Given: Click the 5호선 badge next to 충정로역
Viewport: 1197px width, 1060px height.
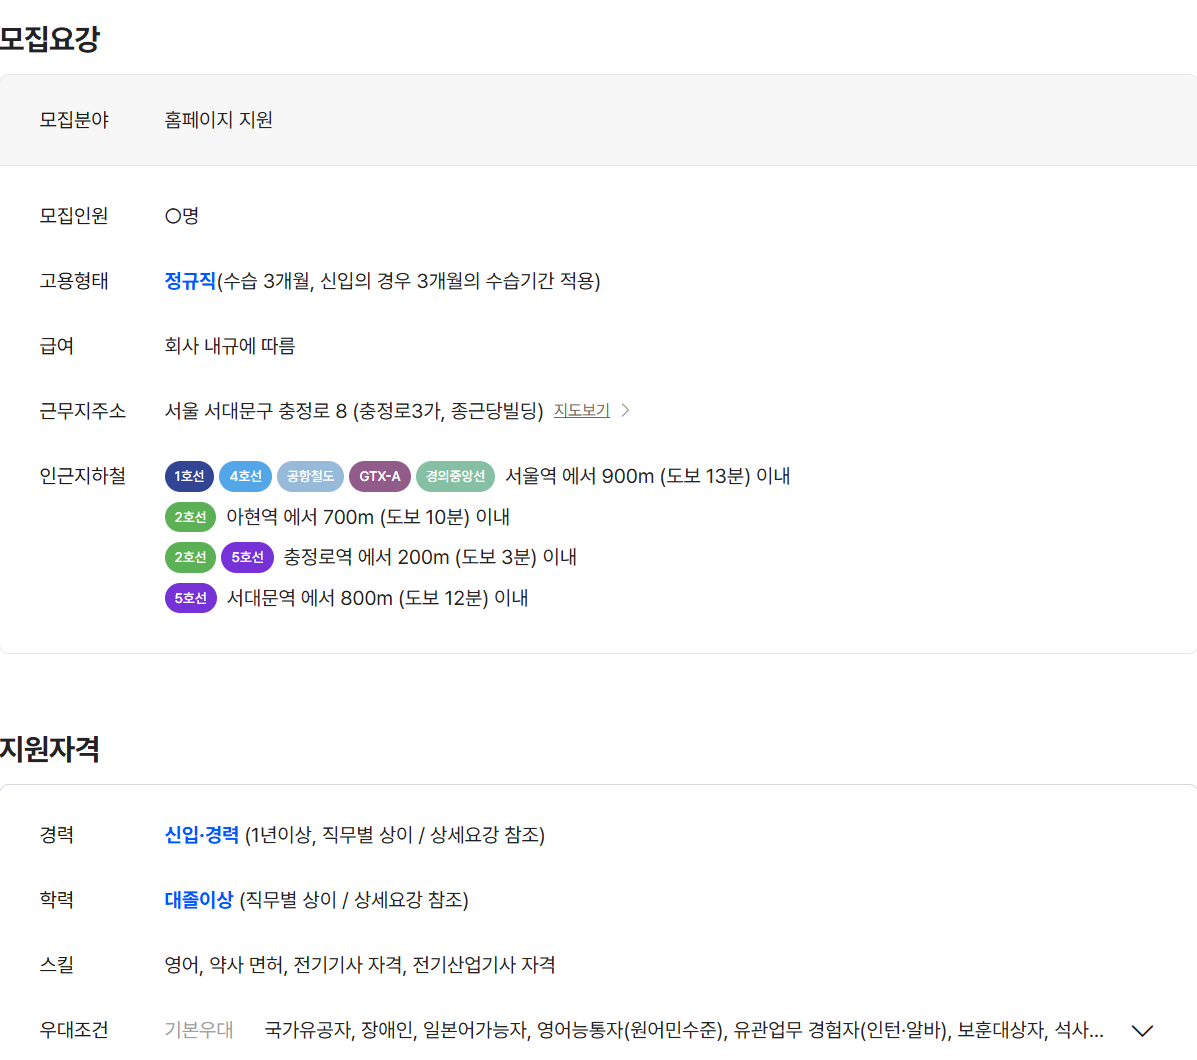Looking at the screenshot, I should click(247, 557).
